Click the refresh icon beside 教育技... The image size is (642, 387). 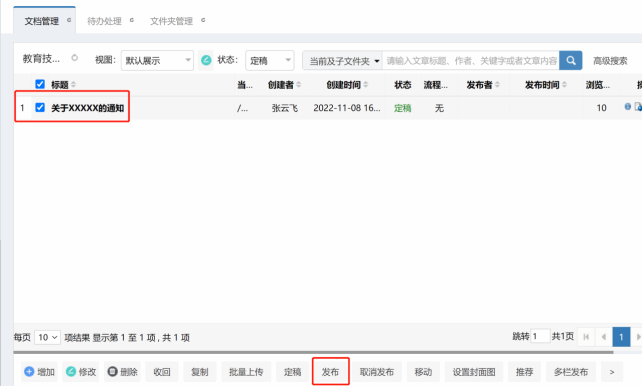pos(75,58)
